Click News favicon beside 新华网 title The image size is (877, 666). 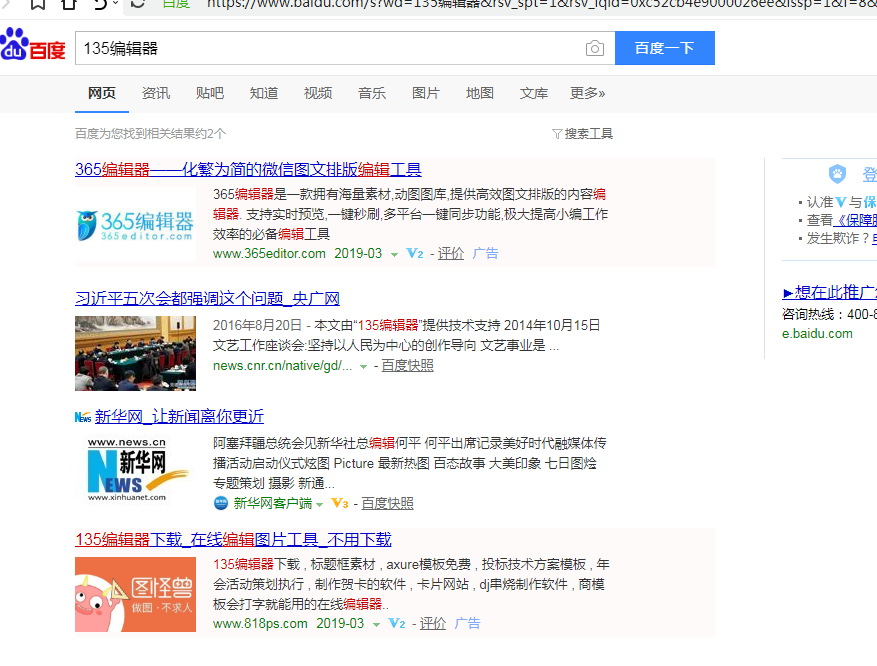pyautogui.click(x=83, y=417)
